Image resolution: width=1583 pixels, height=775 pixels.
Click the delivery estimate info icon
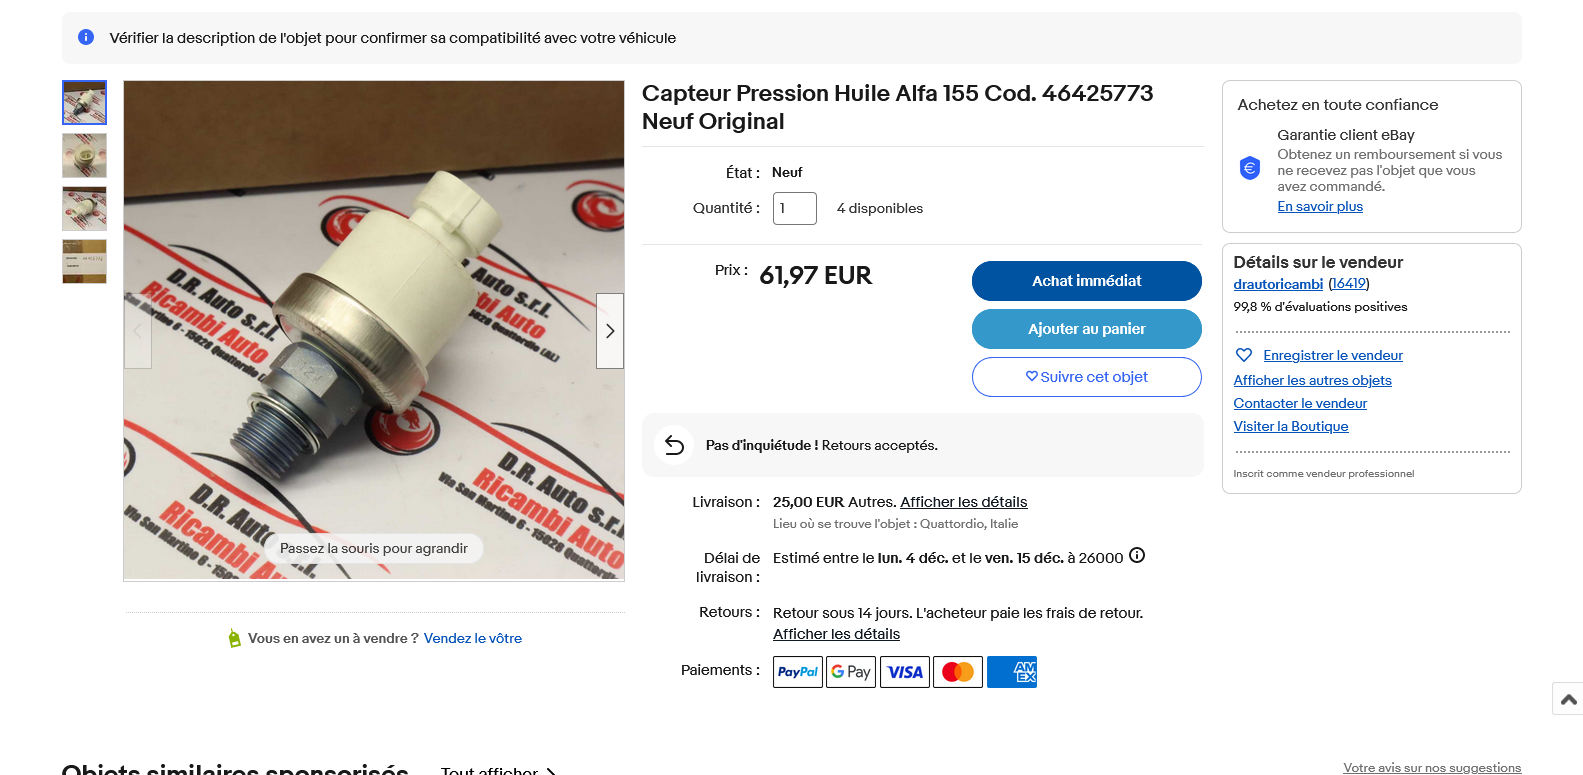pyautogui.click(x=1137, y=556)
